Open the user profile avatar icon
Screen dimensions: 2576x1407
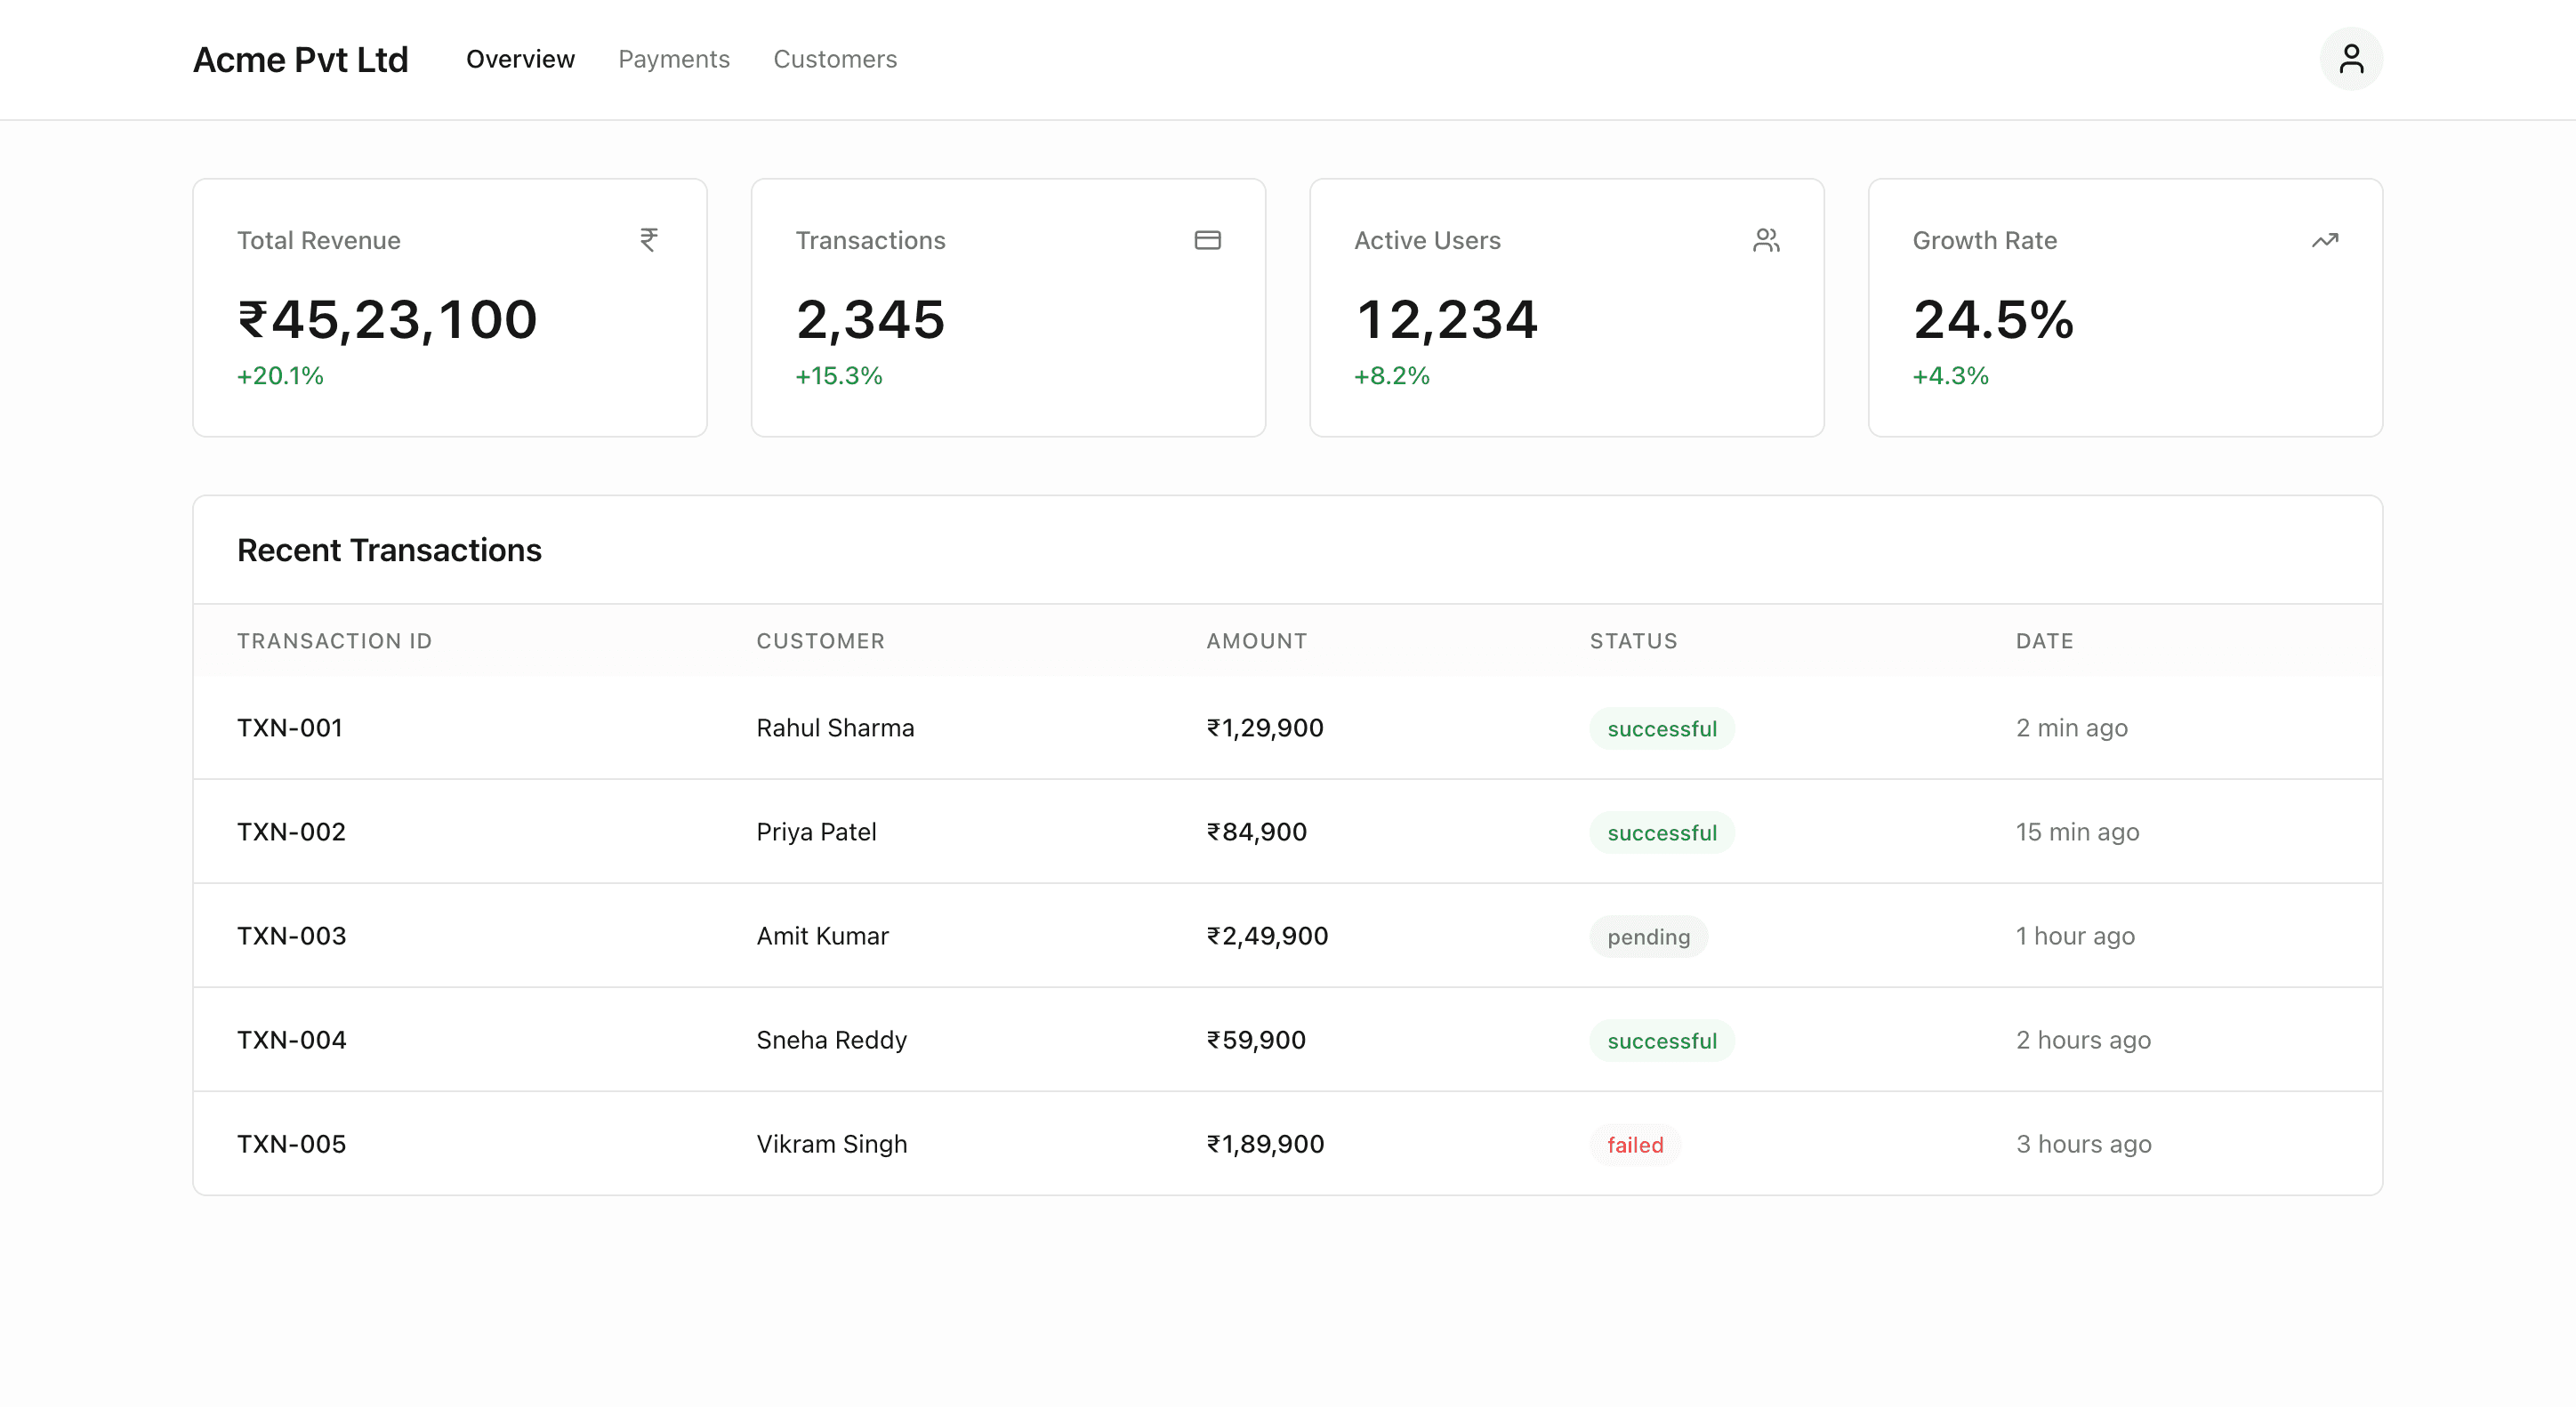point(2351,58)
